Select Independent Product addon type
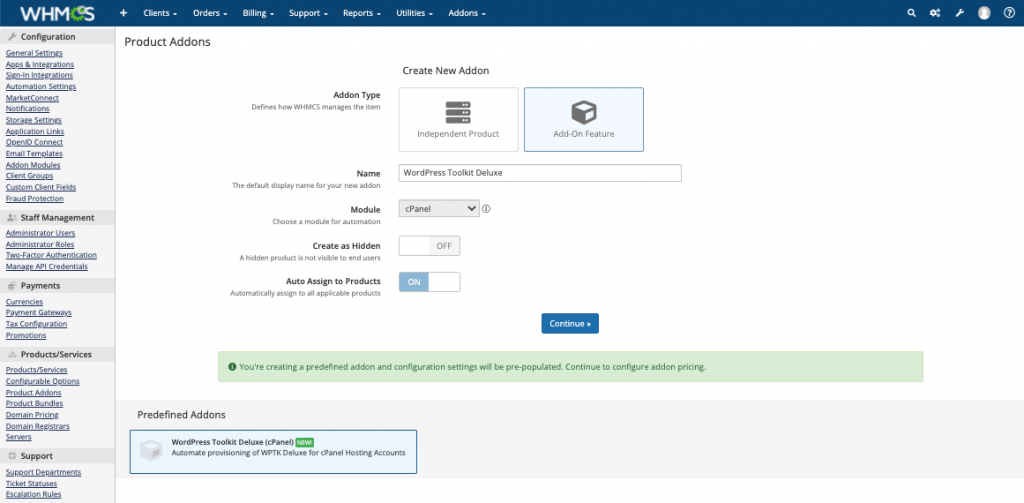1024x503 pixels. pyautogui.click(x=458, y=120)
